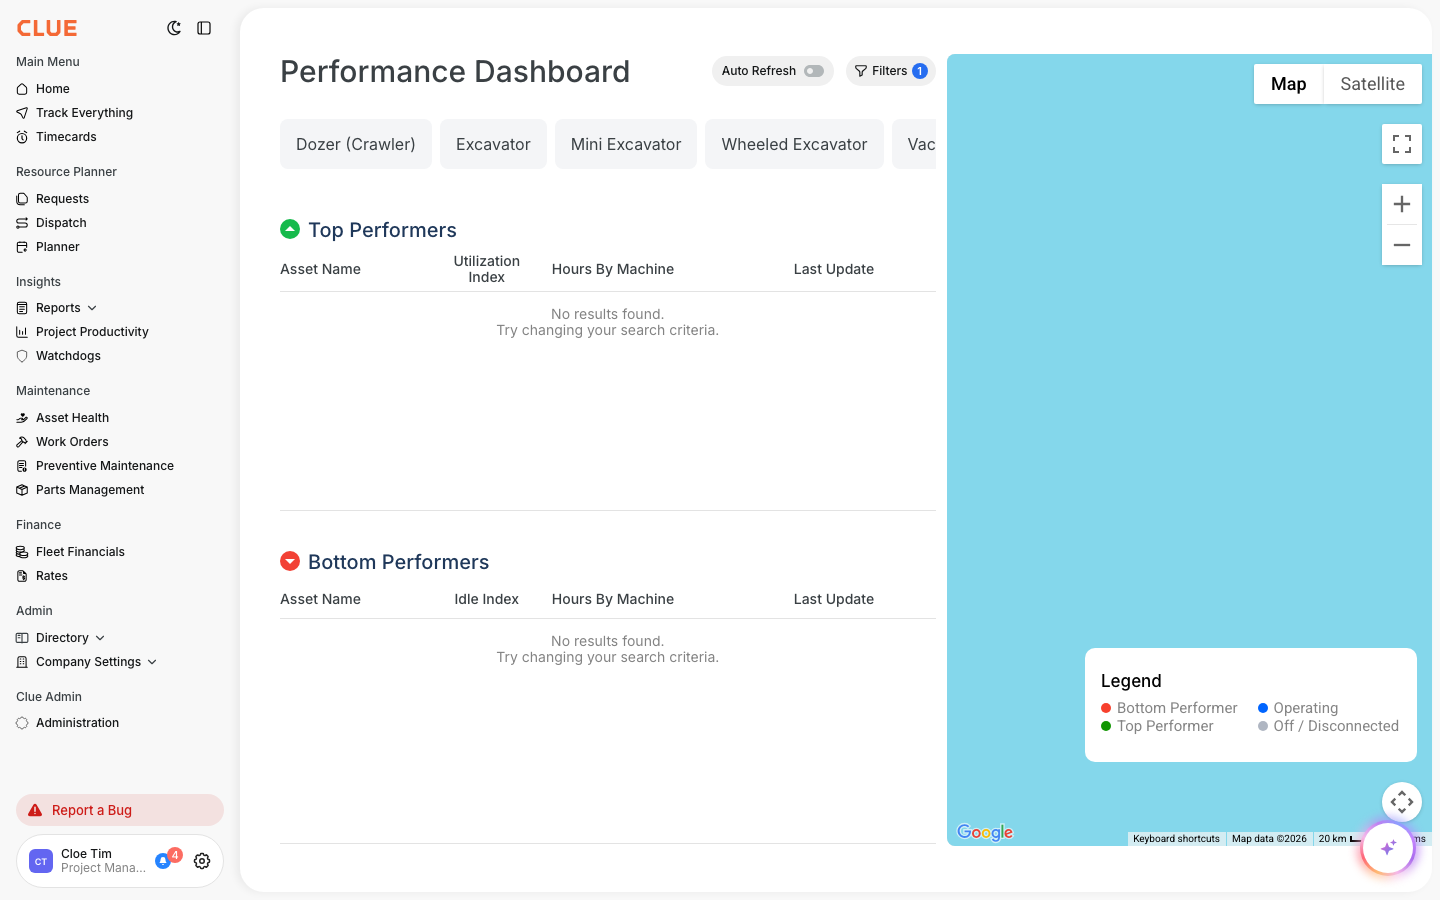This screenshot has width=1440, height=900.
Task: Sort by Utilization Index column
Action: tap(487, 269)
